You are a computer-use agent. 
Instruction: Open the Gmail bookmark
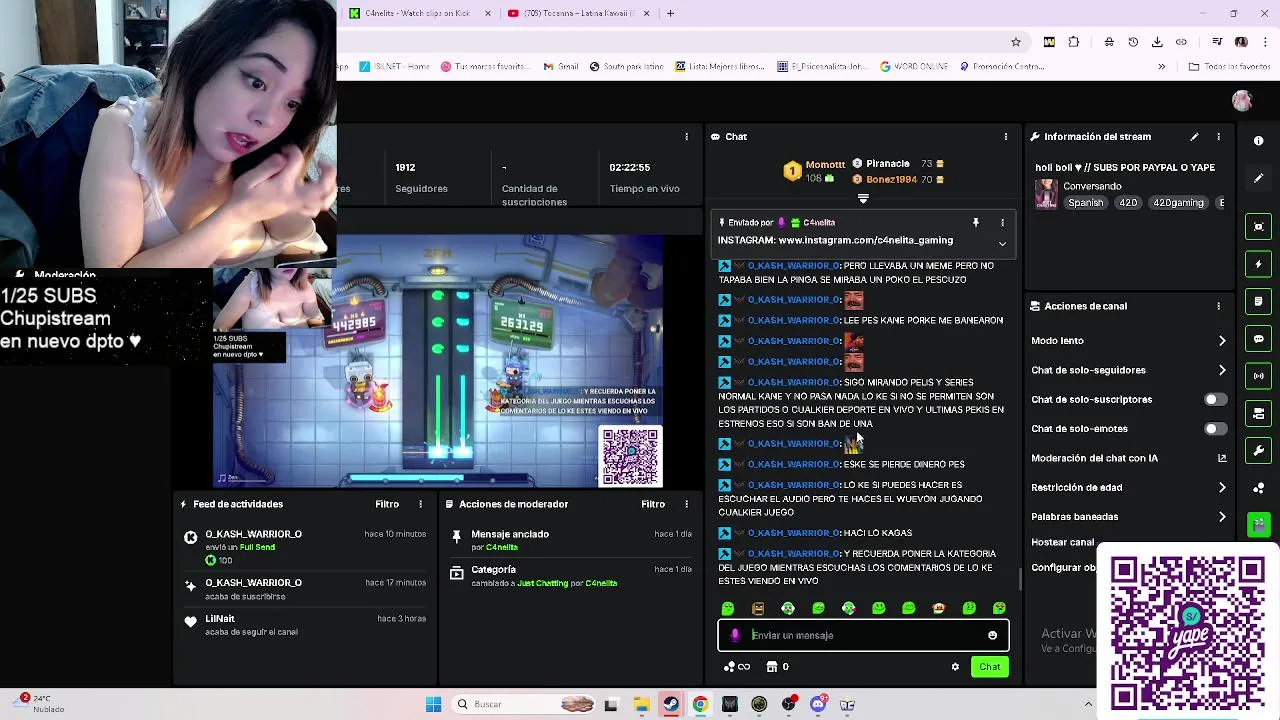click(561, 67)
